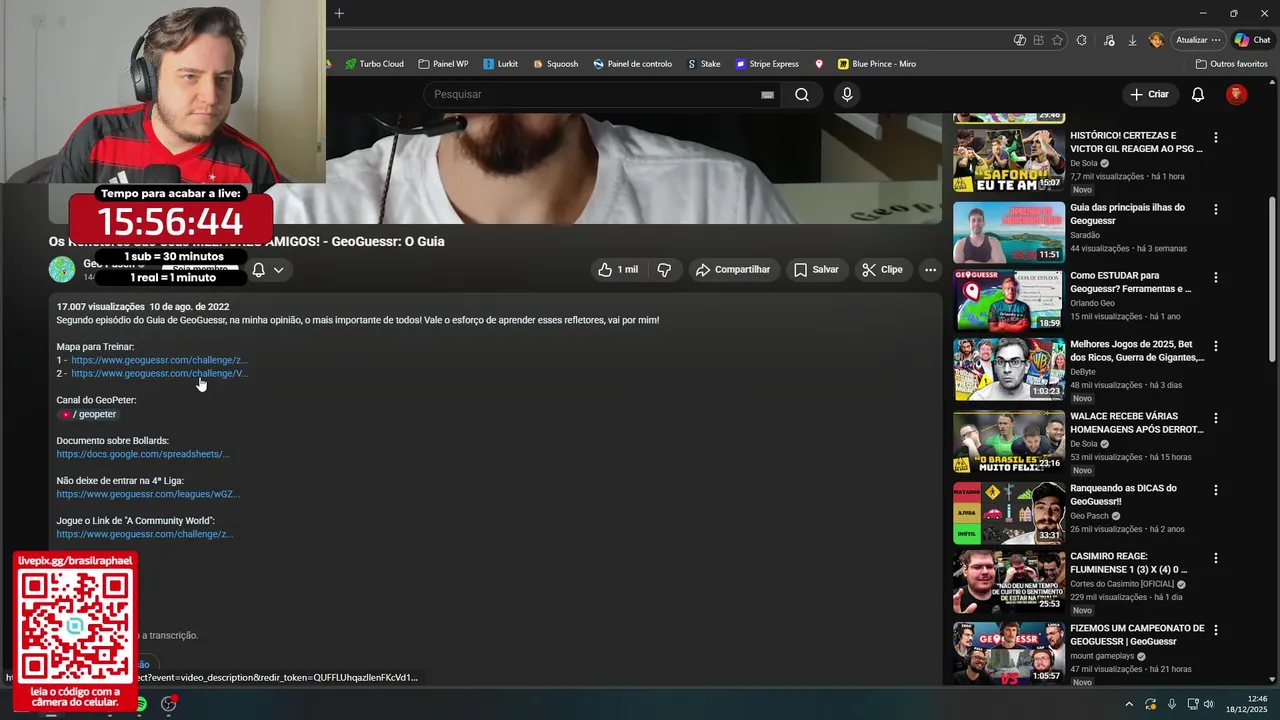Open Stripe Express bookmark
1280x720 pixels.
pos(767,64)
